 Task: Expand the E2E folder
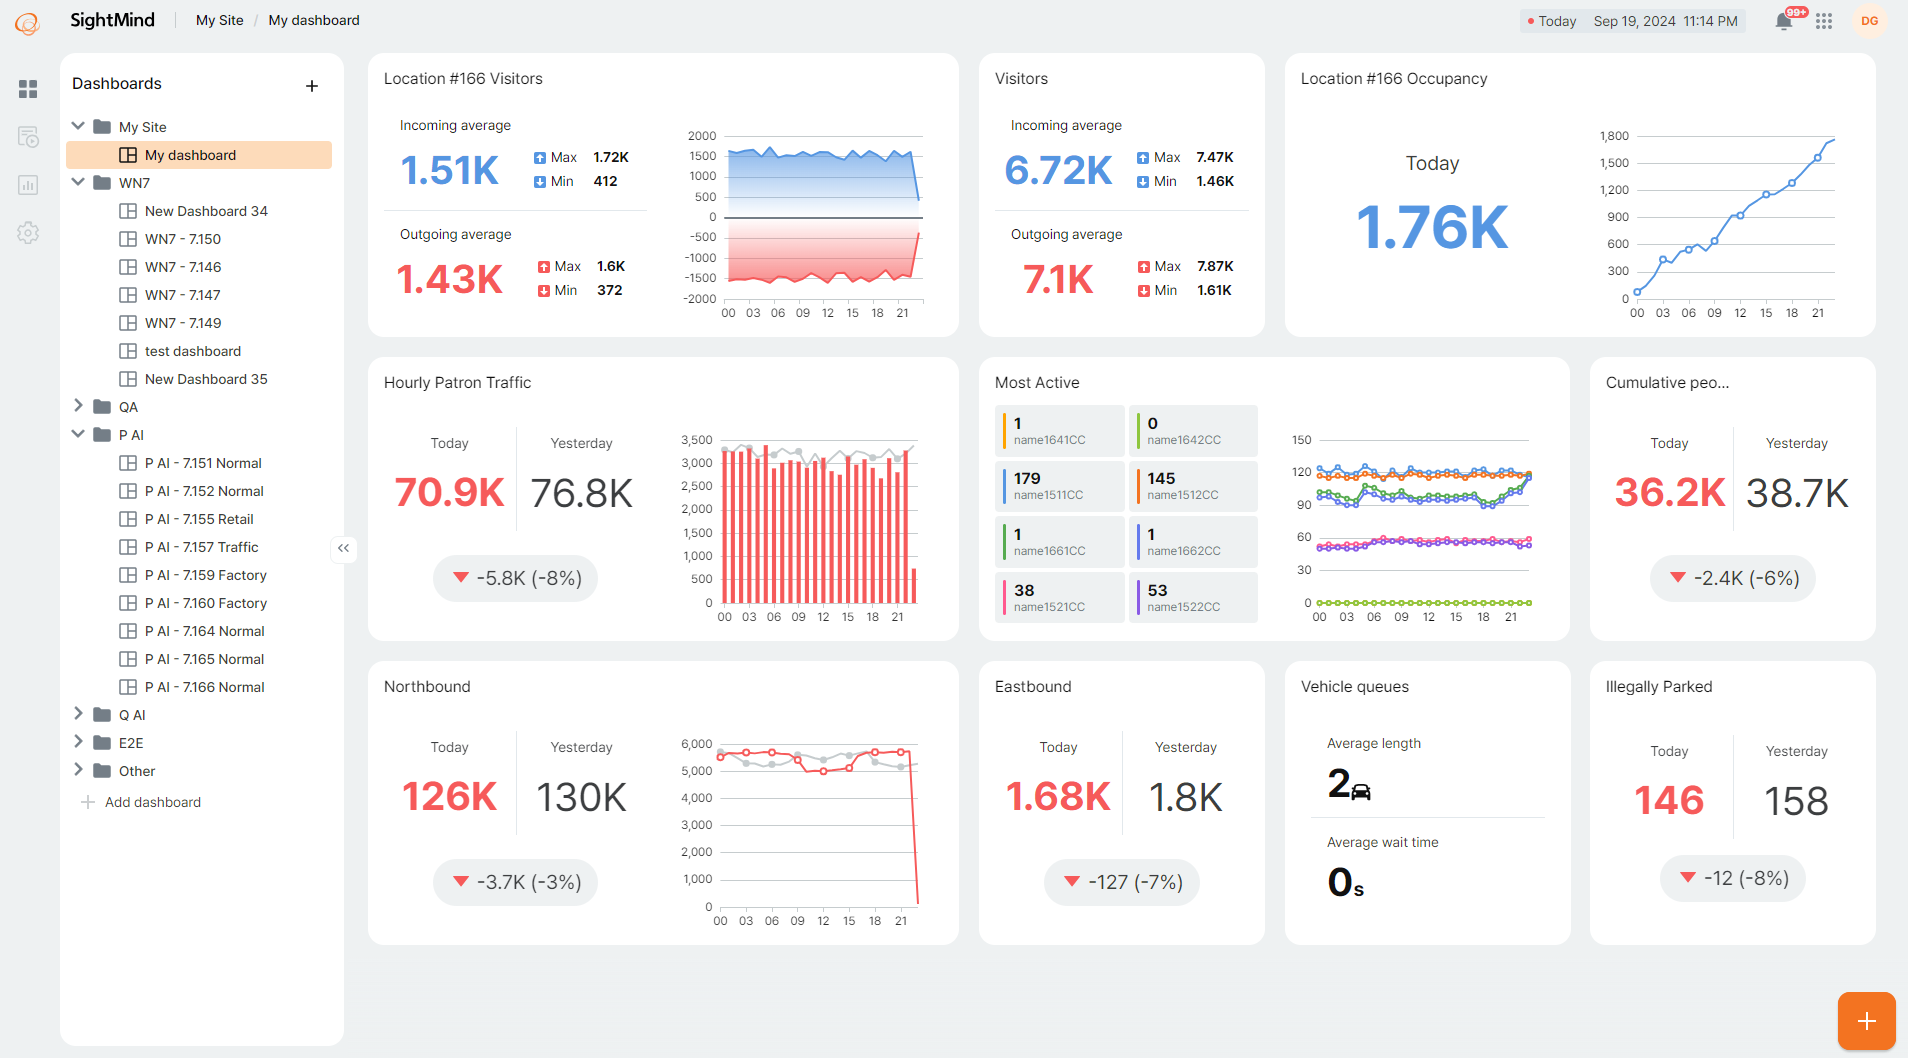click(x=78, y=742)
